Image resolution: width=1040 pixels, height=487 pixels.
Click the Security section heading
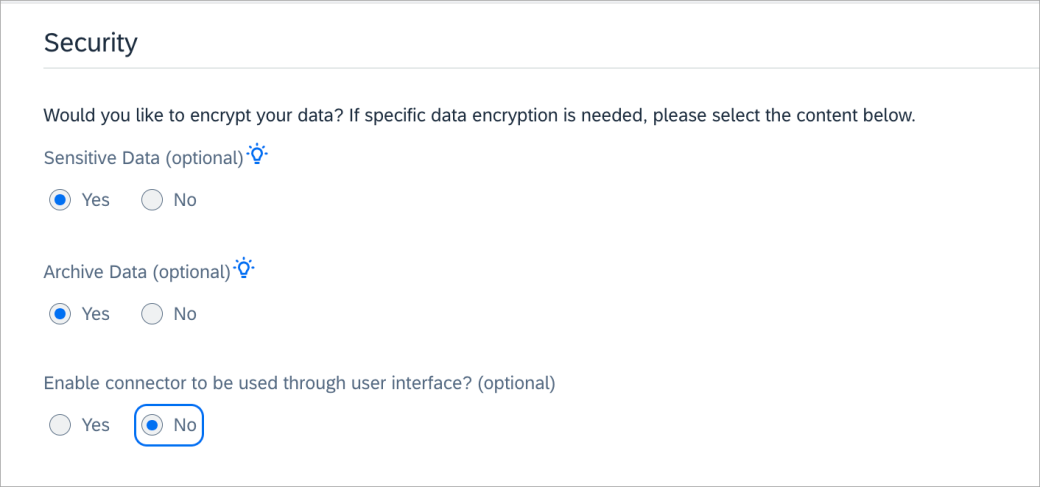[91, 43]
